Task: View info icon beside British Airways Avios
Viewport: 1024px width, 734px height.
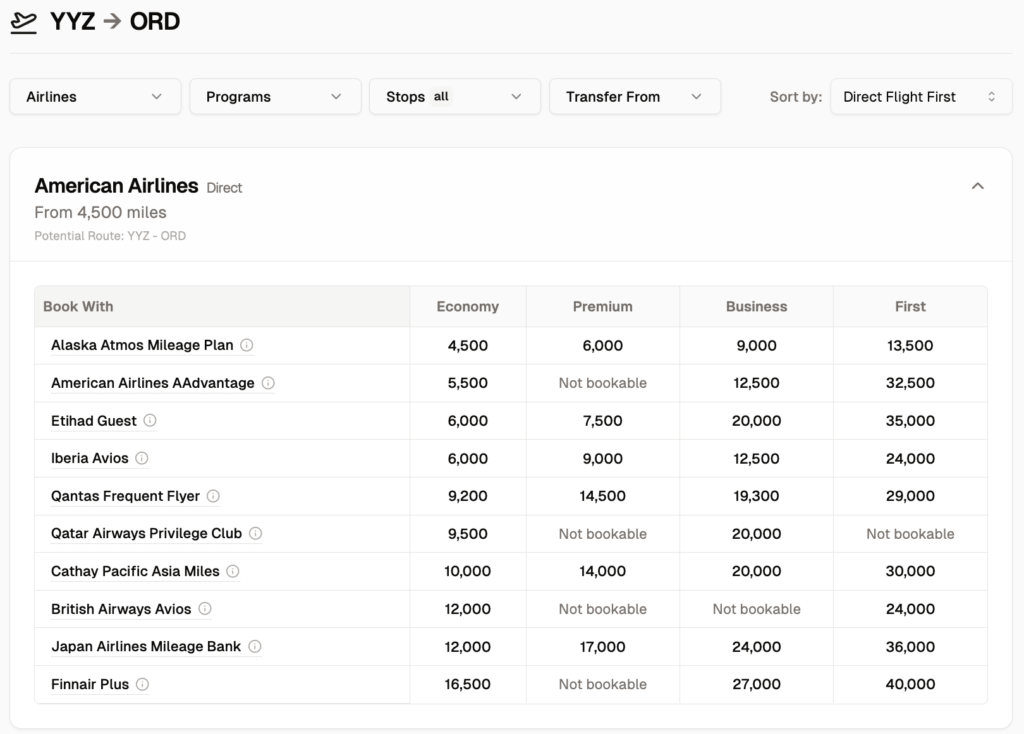Action: (x=205, y=609)
